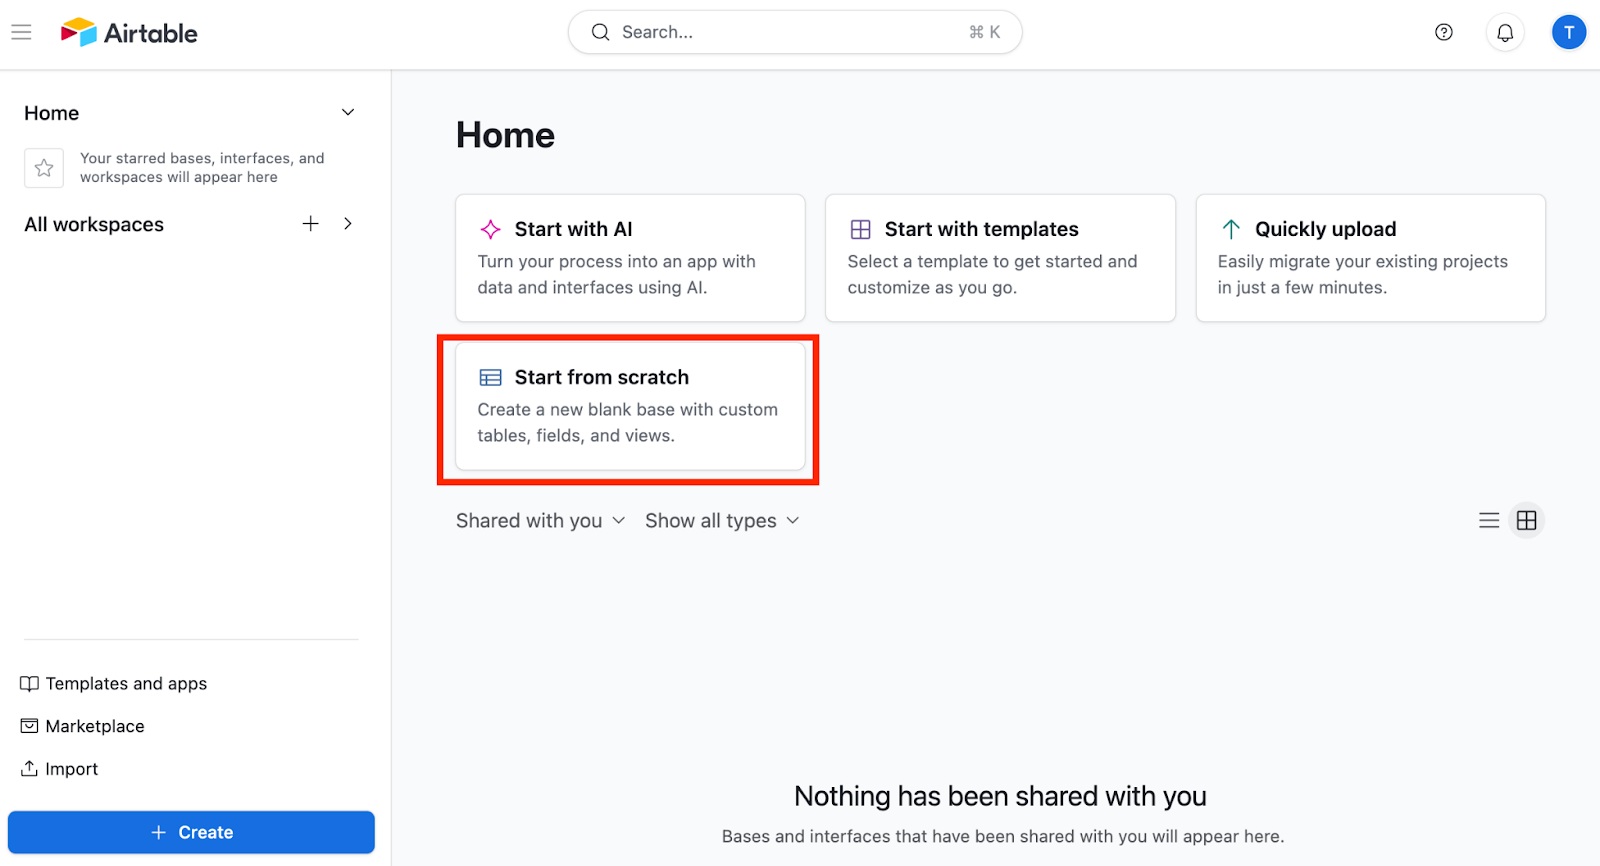Choose the Start with templates card
This screenshot has height=866, width=1600.
click(1000, 258)
